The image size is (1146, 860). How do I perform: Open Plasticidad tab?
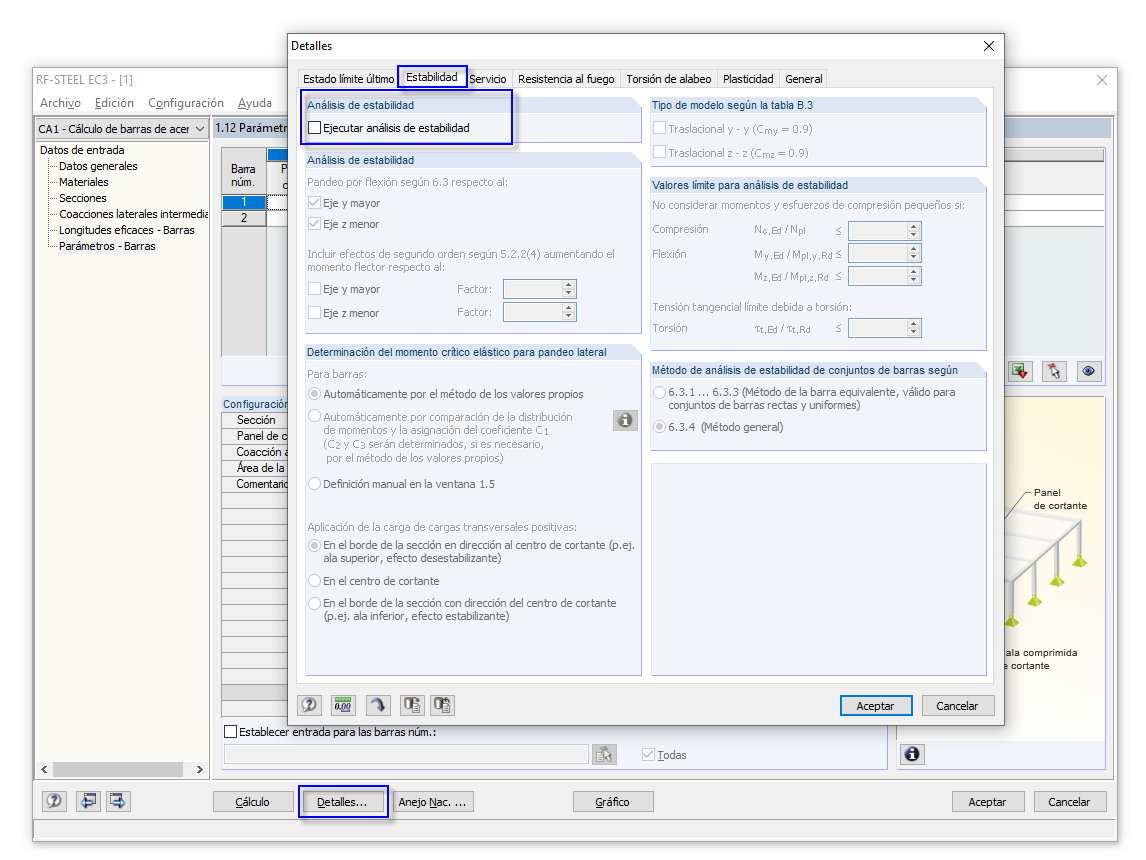coord(748,79)
